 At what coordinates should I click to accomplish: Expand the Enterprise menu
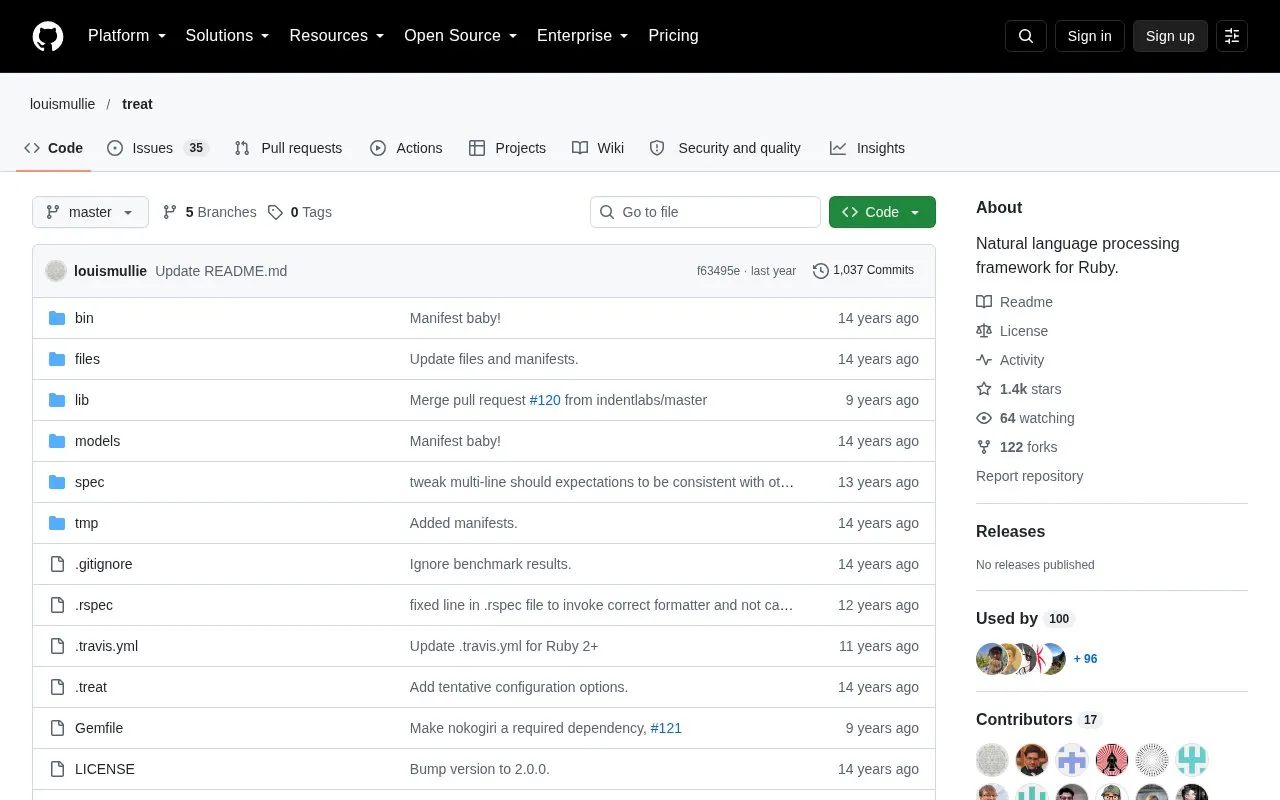coord(583,36)
